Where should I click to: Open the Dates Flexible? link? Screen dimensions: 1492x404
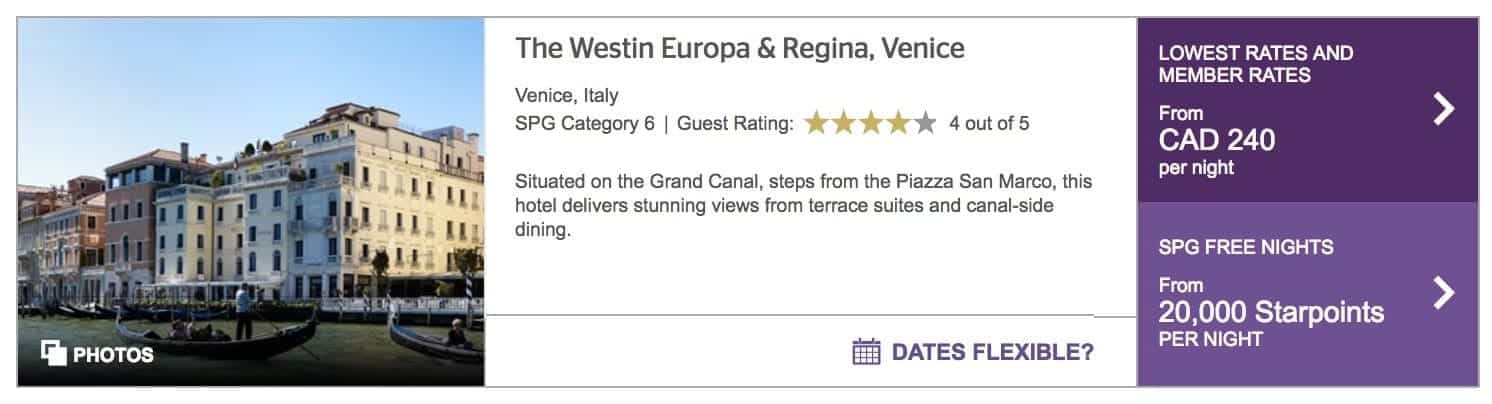(x=992, y=352)
